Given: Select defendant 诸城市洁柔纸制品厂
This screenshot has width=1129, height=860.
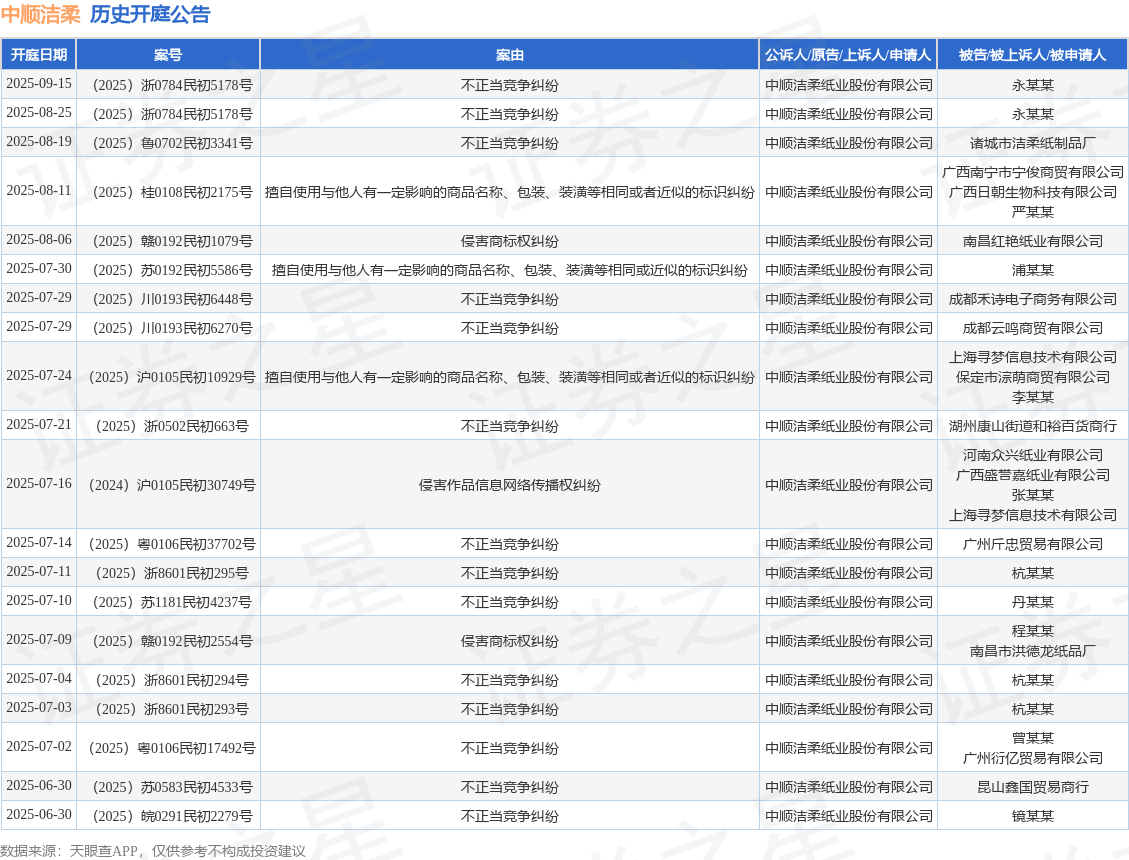Looking at the screenshot, I should tap(1033, 143).
